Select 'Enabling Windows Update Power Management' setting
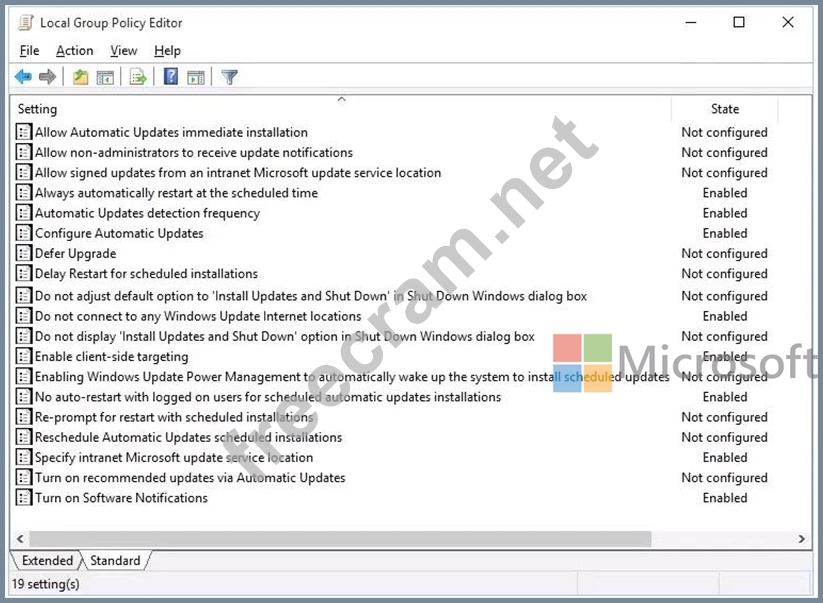Viewport: 823px width, 603px height. tap(352, 377)
